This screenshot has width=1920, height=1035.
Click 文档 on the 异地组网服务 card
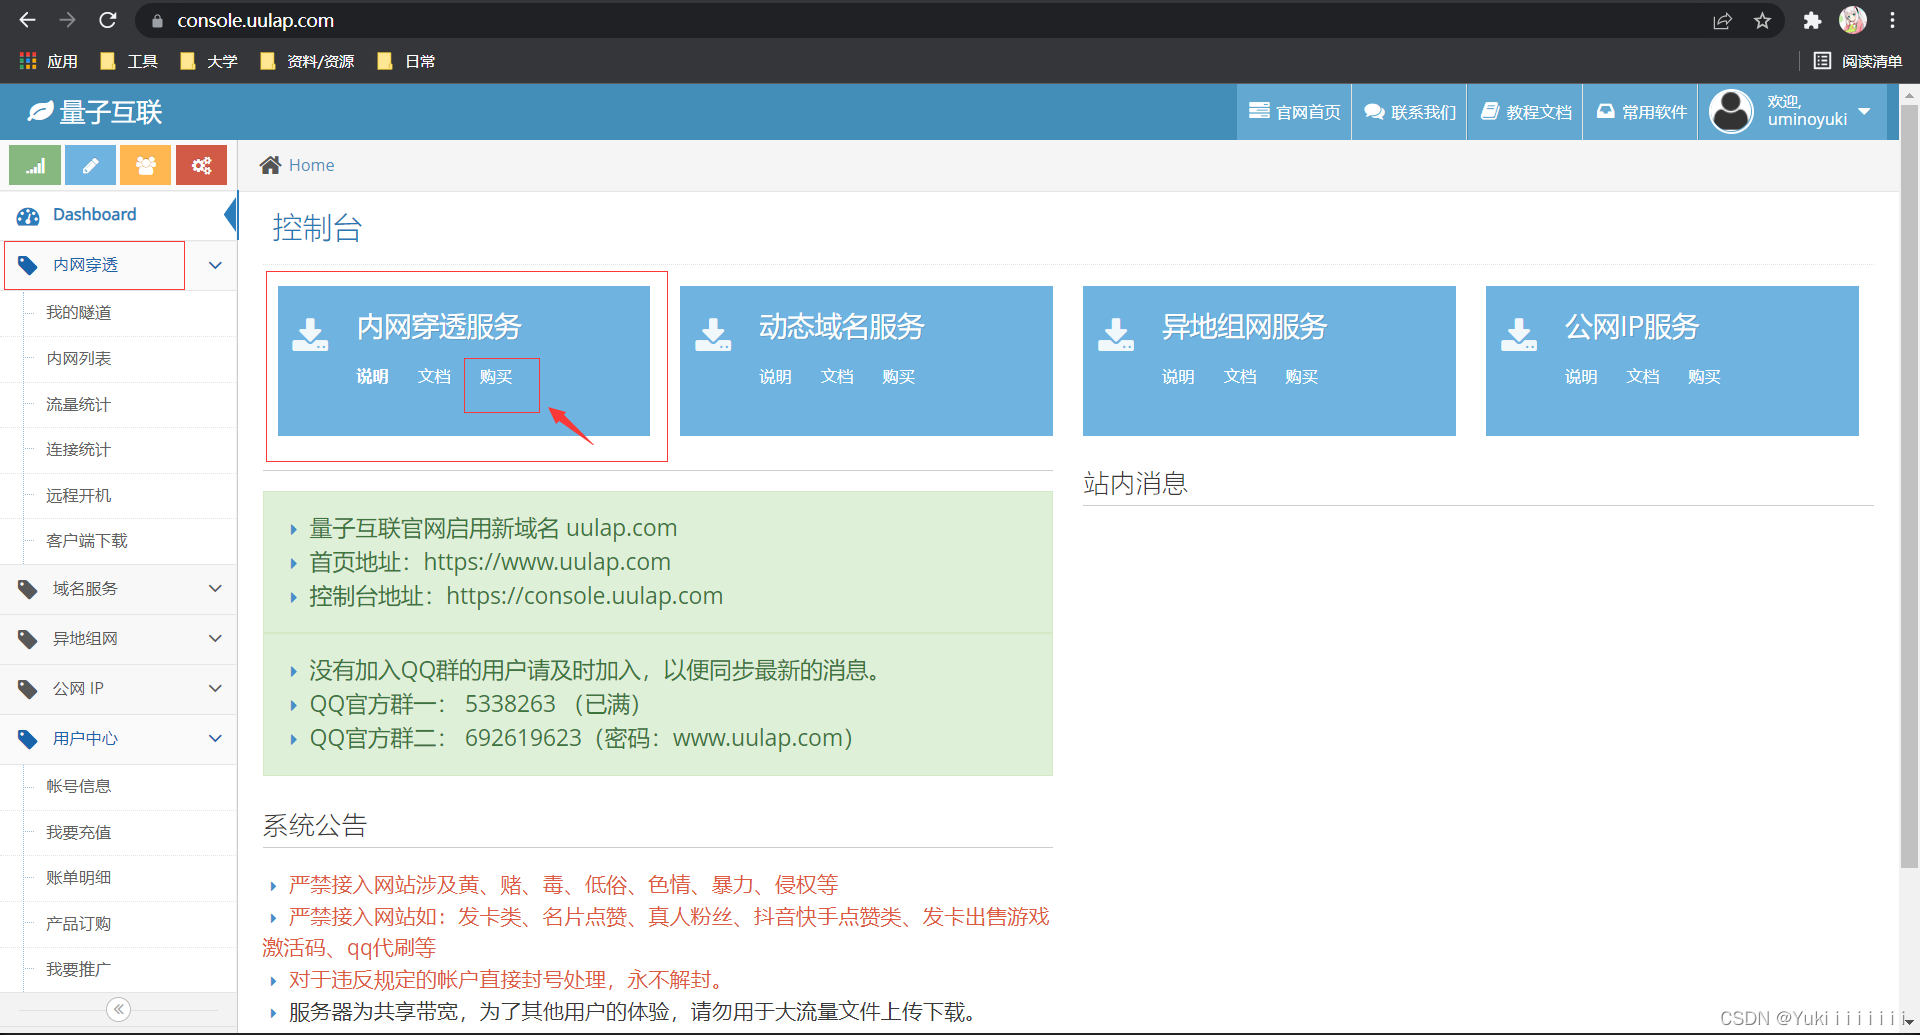pyautogui.click(x=1240, y=377)
